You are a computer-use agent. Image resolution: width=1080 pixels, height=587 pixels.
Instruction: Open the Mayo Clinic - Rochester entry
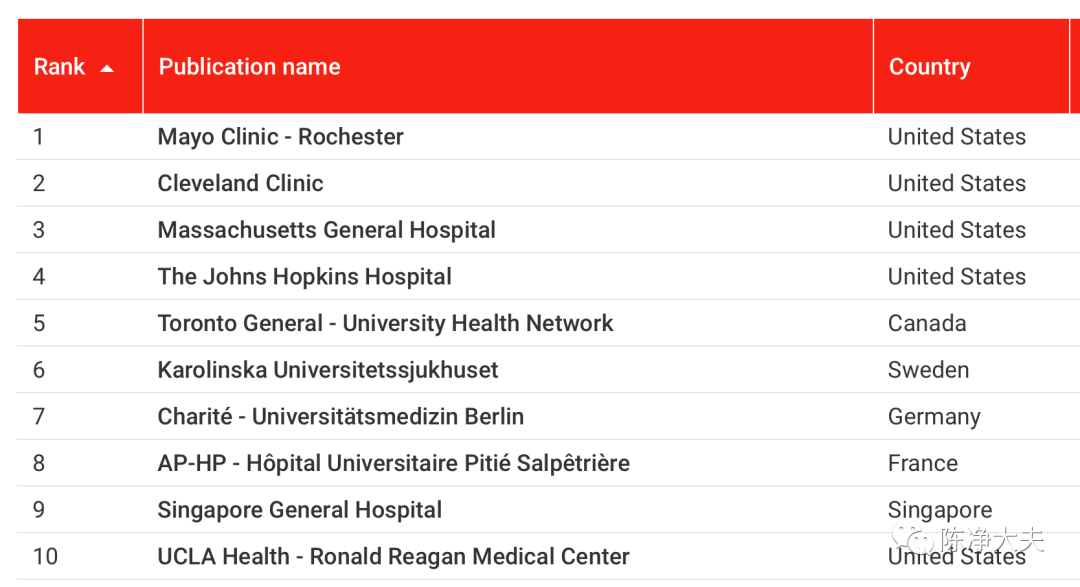pos(280,136)
